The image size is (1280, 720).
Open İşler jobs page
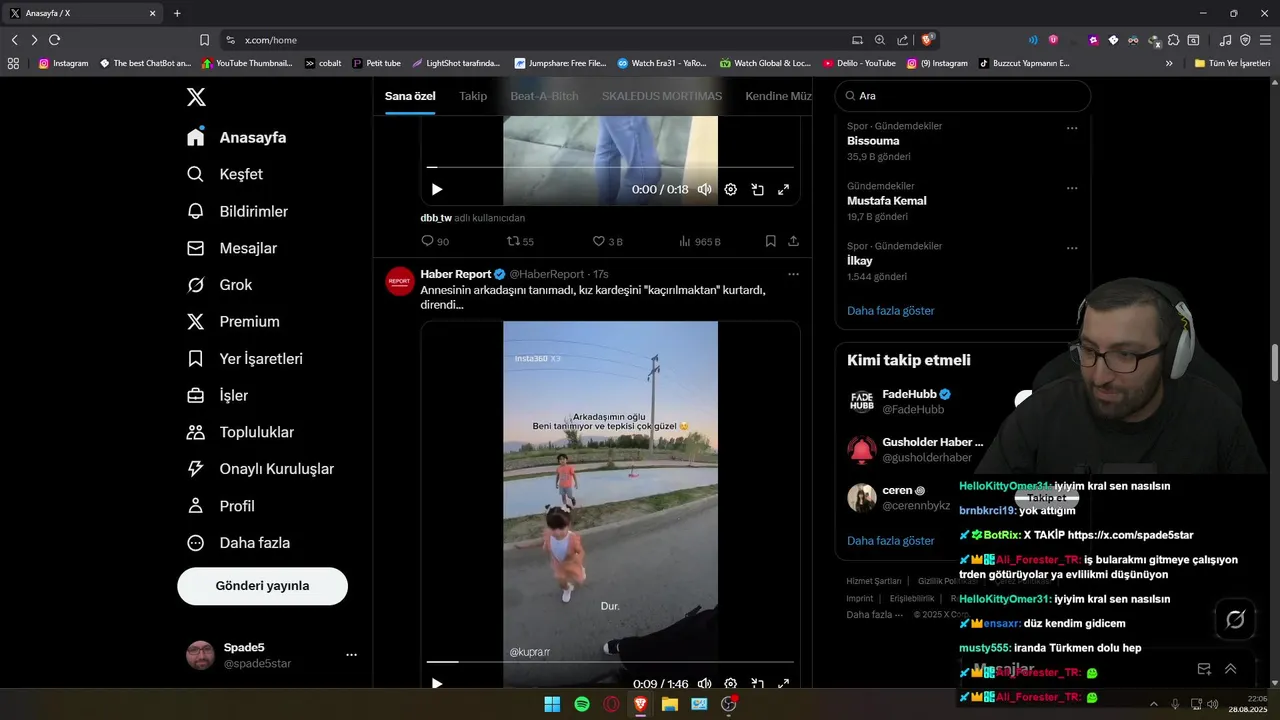tap(217, 395)
